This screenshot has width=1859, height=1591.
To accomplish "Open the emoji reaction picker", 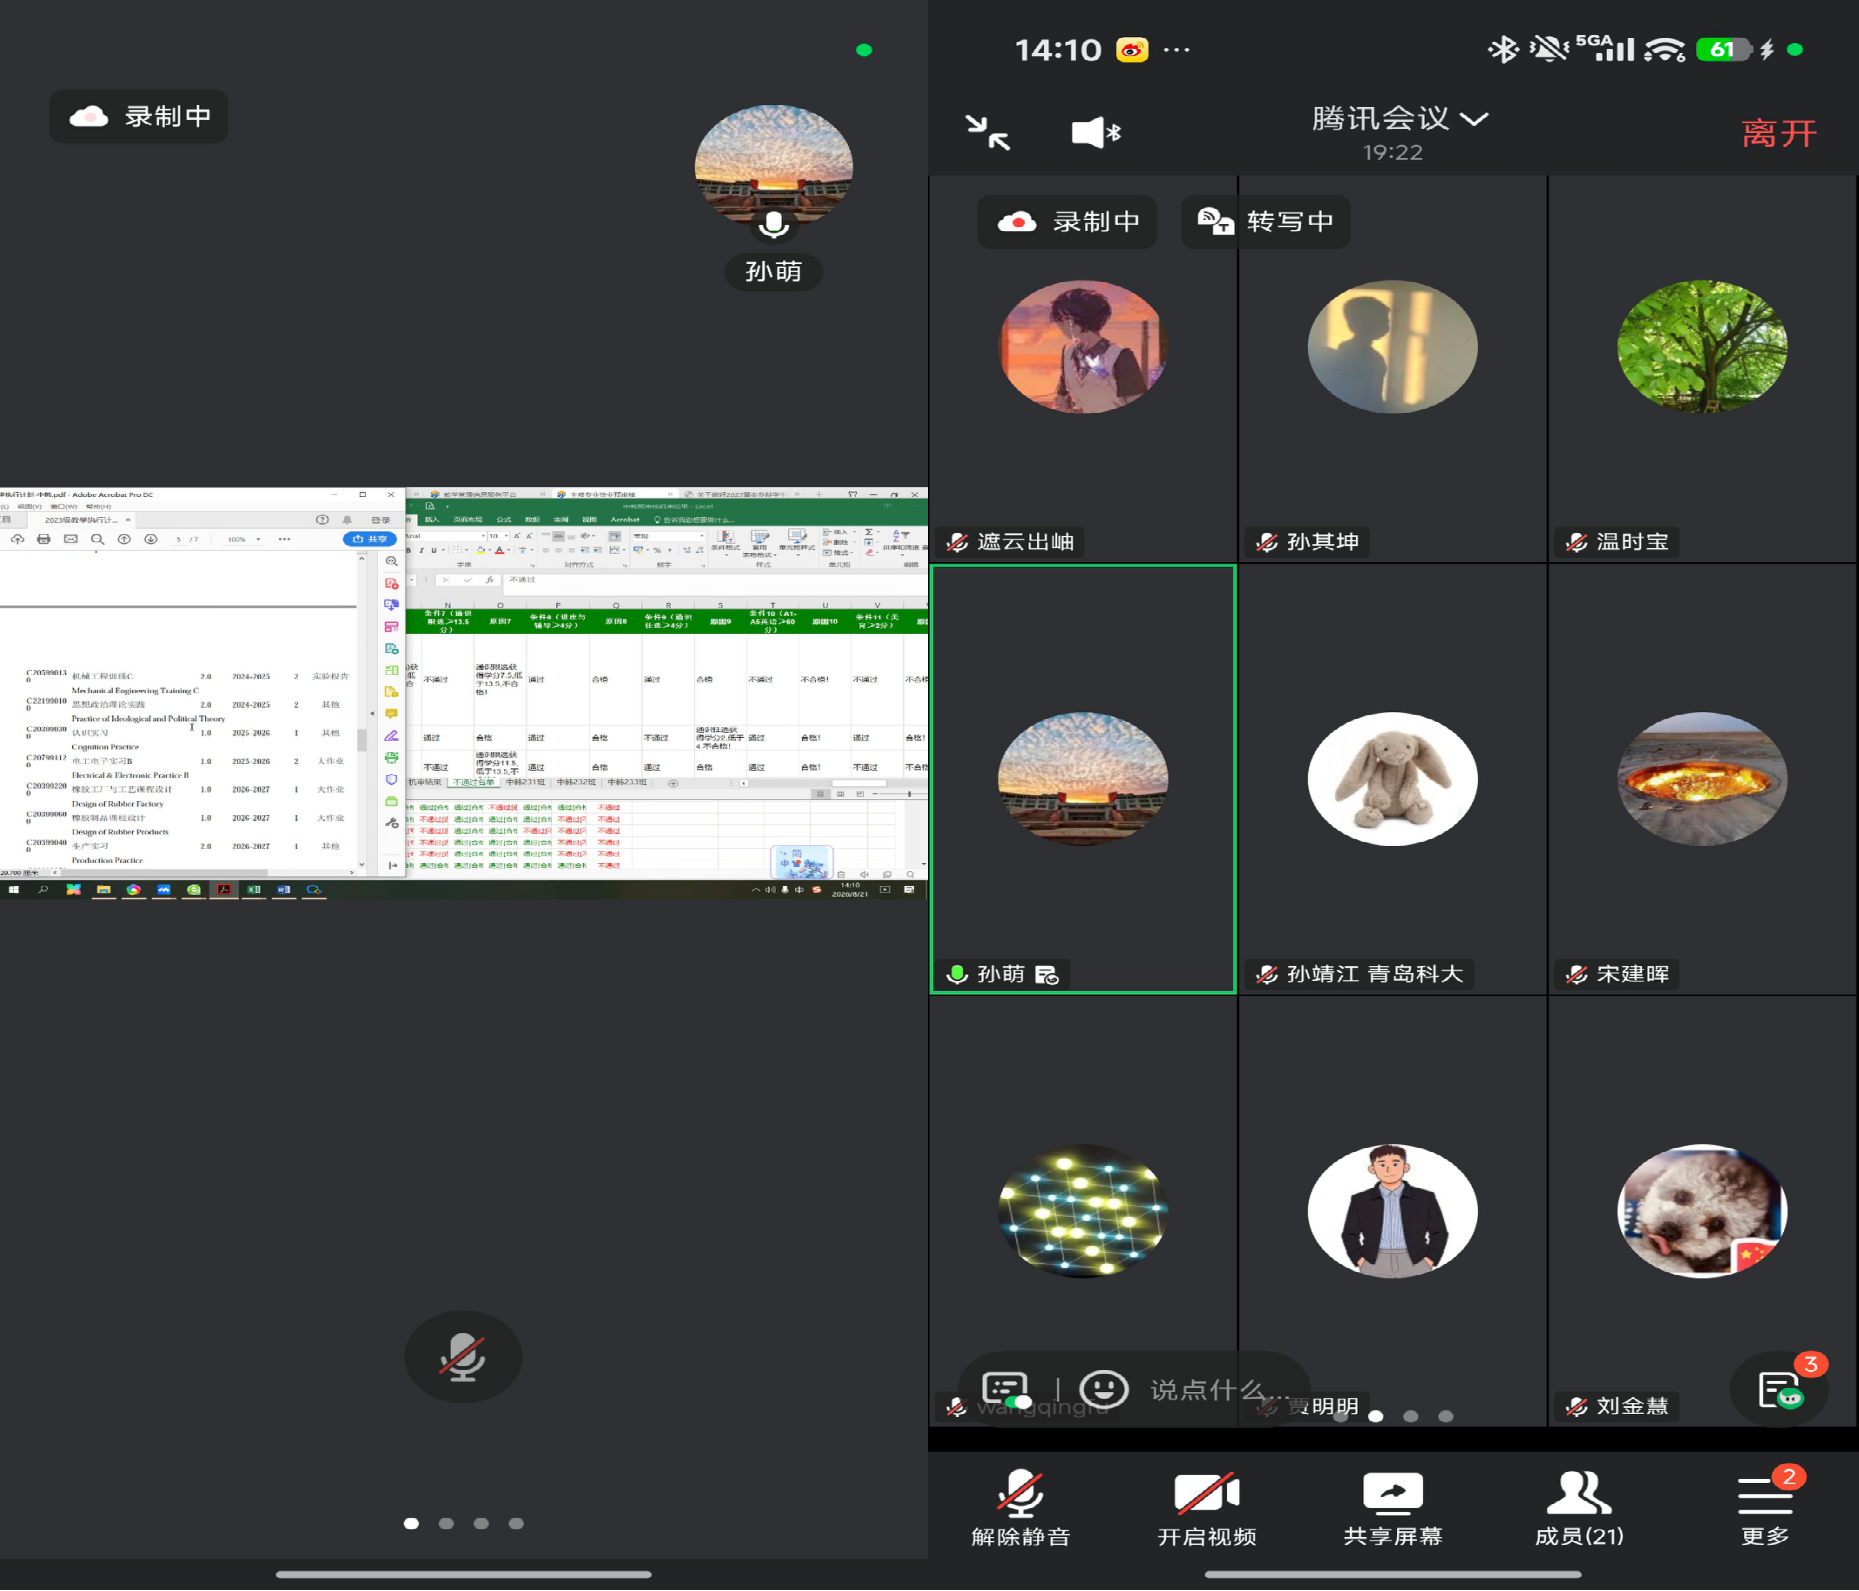I will (1104, 1388).
